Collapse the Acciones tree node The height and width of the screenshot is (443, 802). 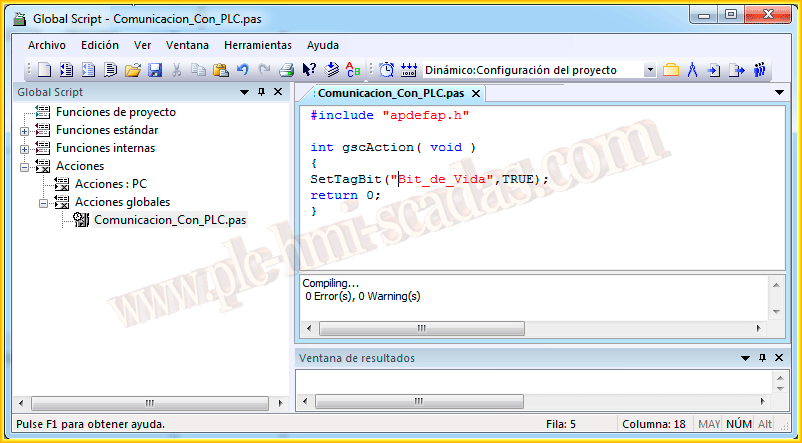[24, 166]
